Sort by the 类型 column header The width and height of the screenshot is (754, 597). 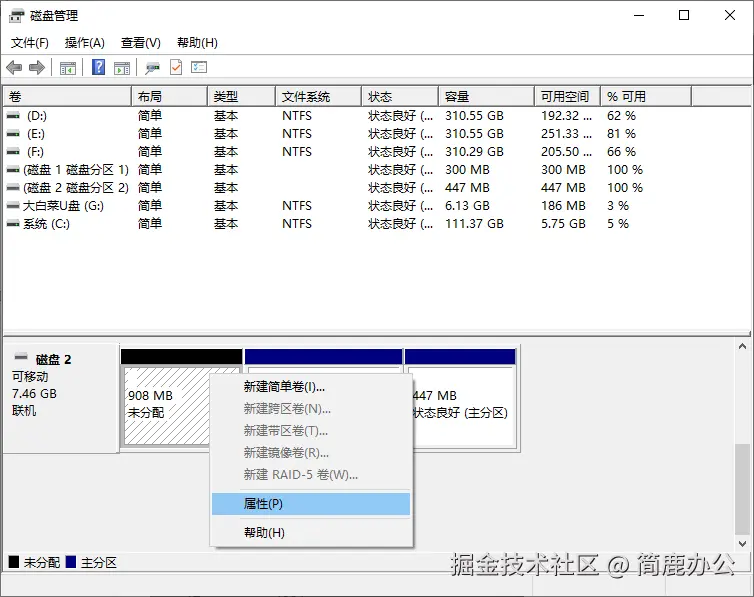click(x=241, y=97)
